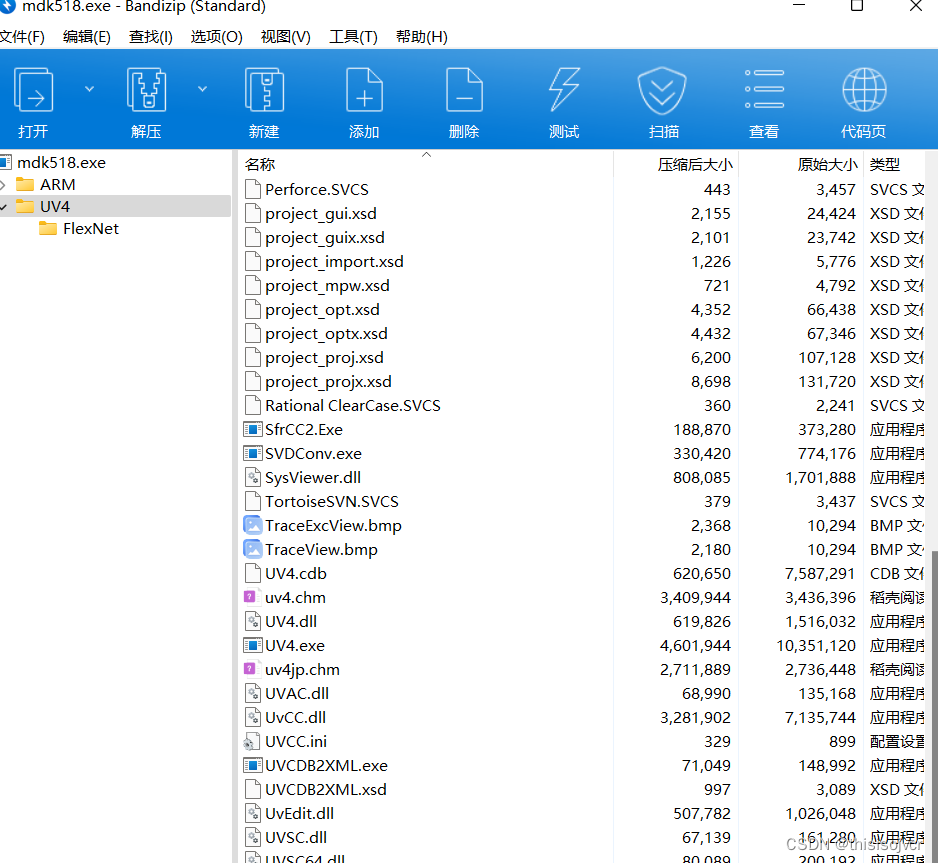This screenshot has height=863, width=938.
Task: Click the SfrCC2.Exe application icon
Action: click(x=252, y=429)
